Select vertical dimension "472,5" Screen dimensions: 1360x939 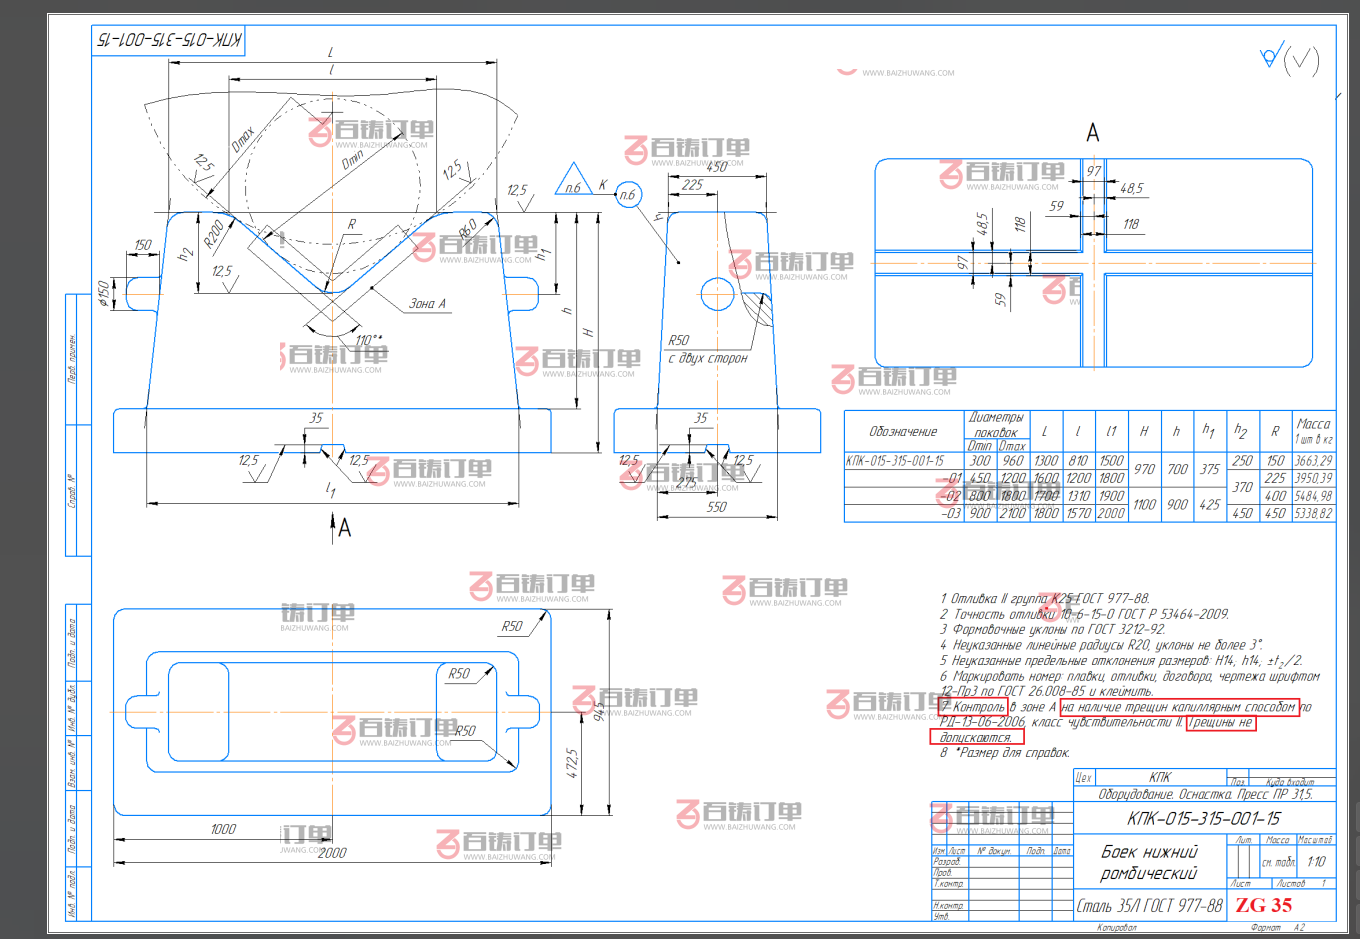click(572, 763)
